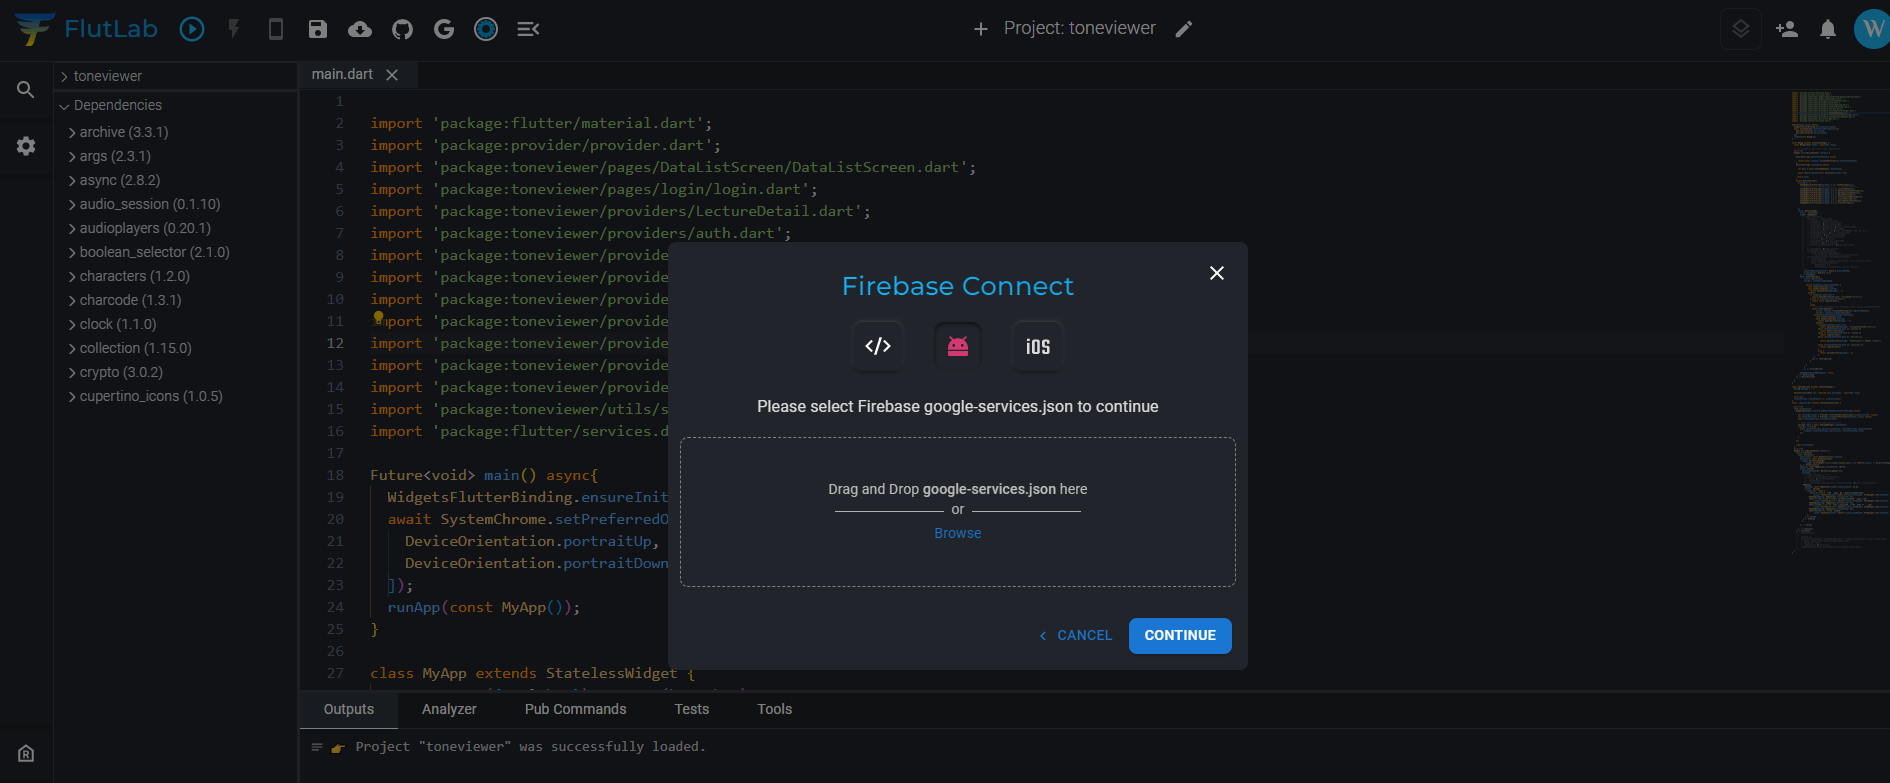The height and width of the screenshot is (783, 1890).
Task: Click the Project: toneviewer title
Action: coord(1080,29)
